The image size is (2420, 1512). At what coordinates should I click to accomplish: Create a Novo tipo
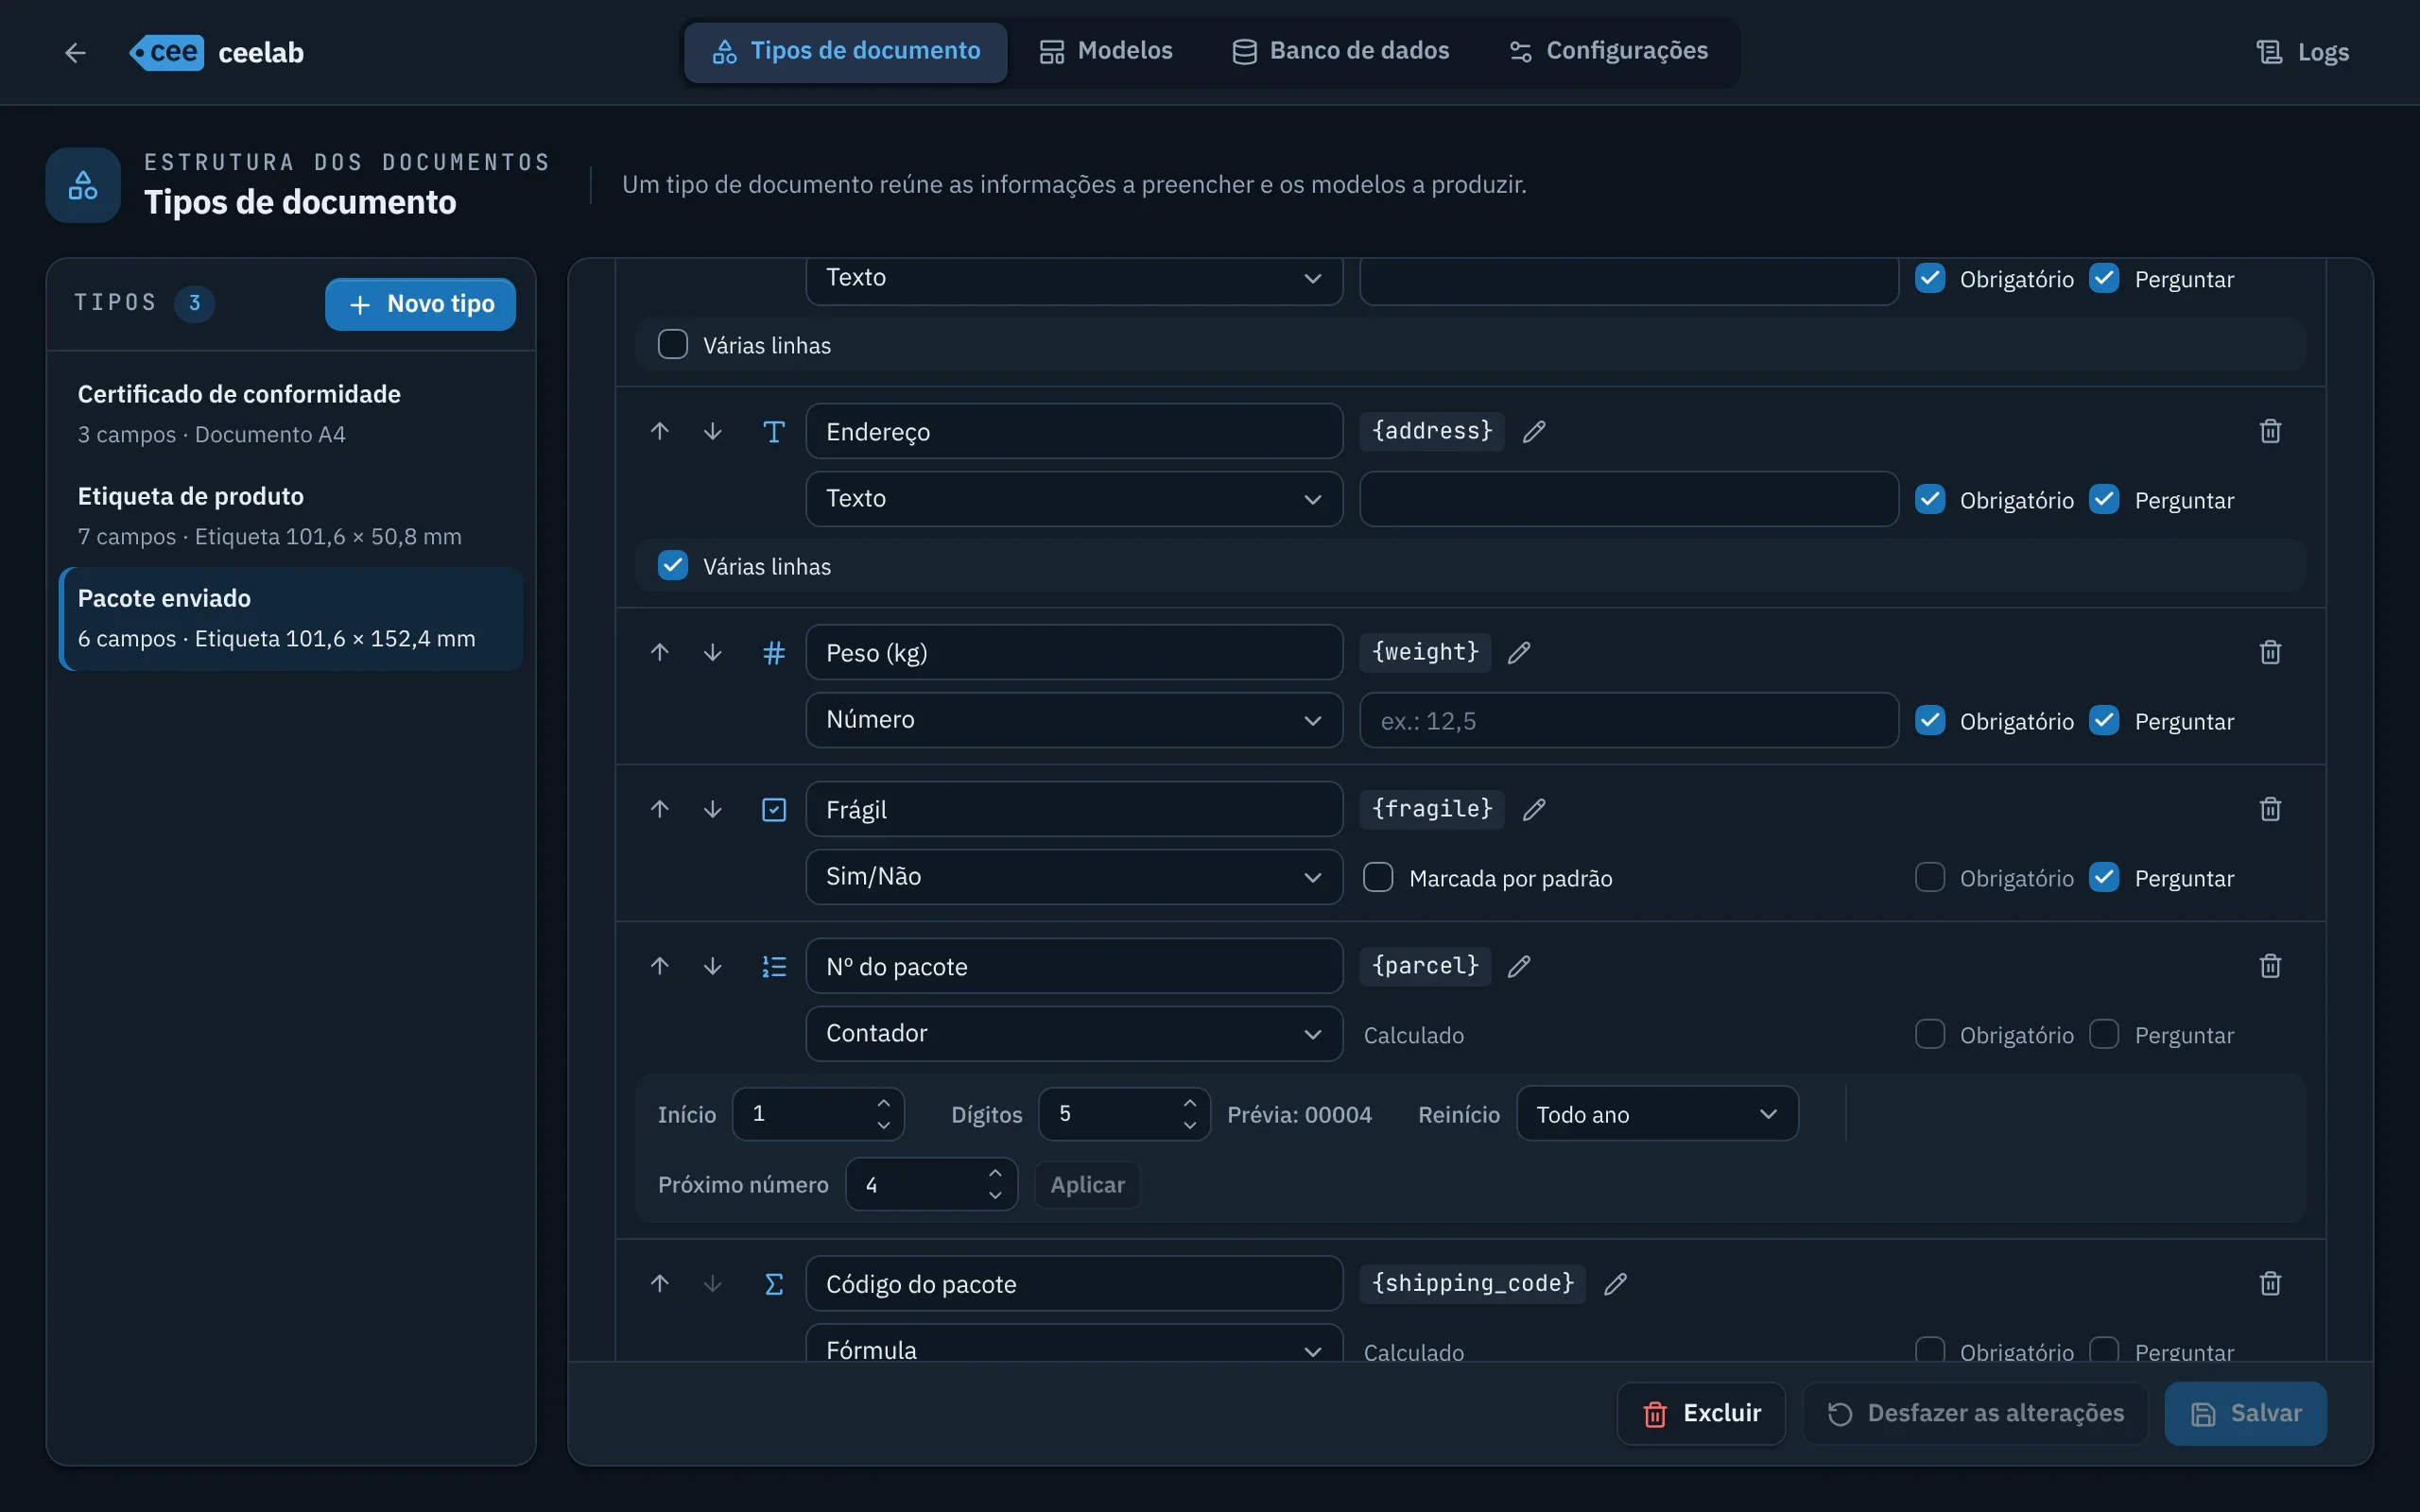[420, 304]
